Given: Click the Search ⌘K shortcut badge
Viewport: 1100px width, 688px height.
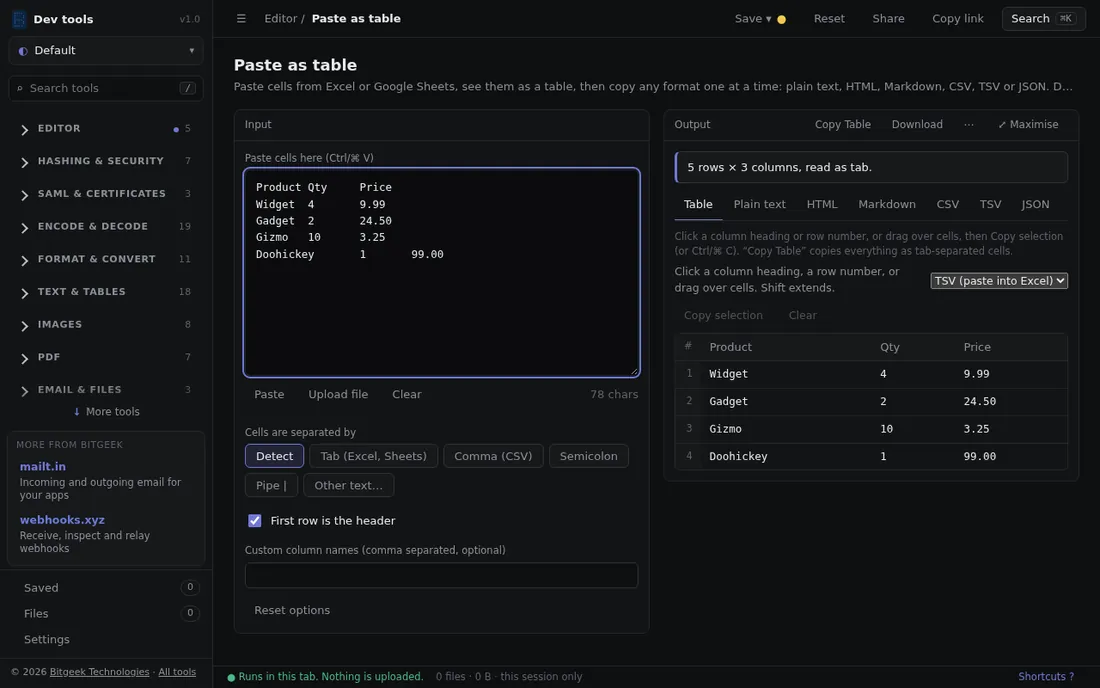Looking at the screenshot, I should click(1065, 19).
